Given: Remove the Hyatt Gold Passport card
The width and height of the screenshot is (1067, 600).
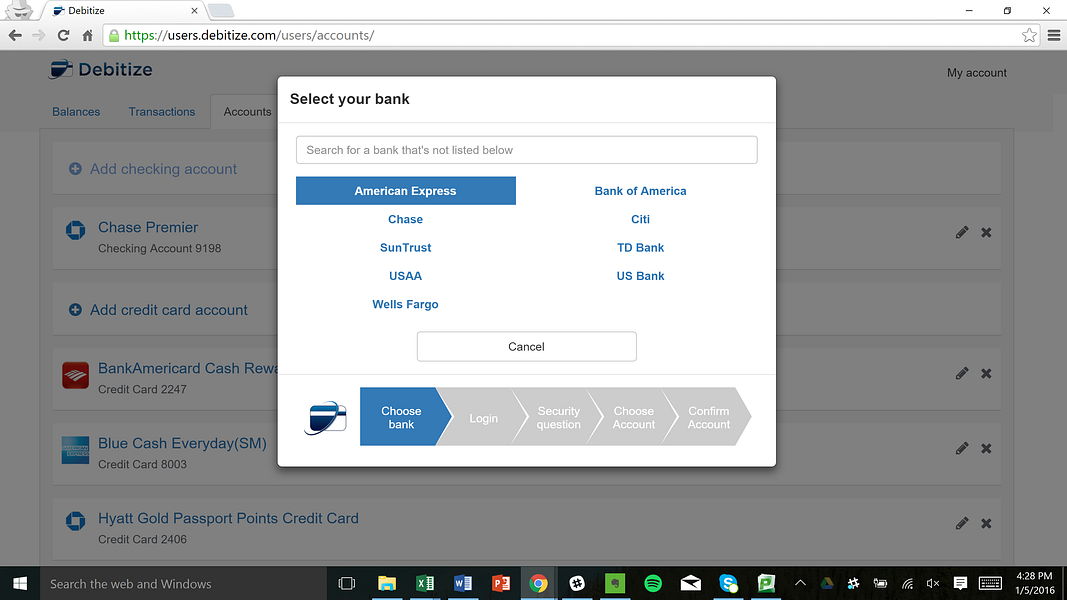Looking at the screenshot, I should [986, 523].
